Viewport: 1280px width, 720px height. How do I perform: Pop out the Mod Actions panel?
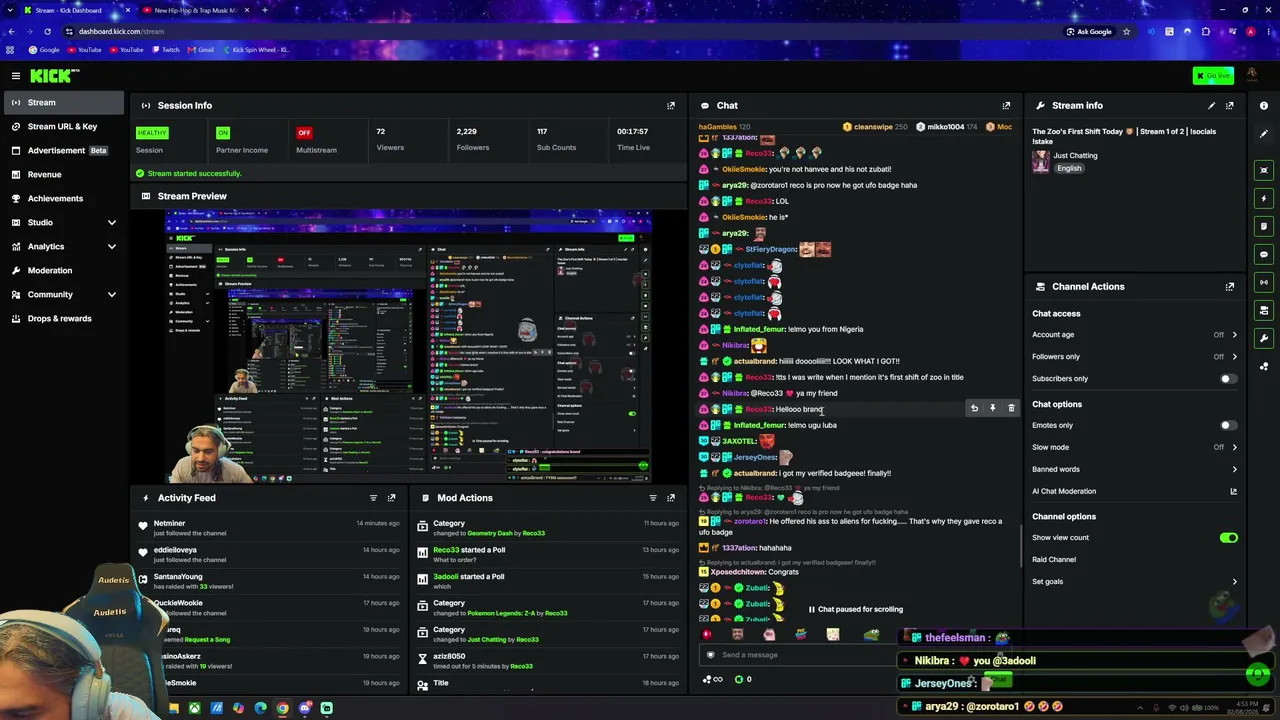click(x=671, y=498)
